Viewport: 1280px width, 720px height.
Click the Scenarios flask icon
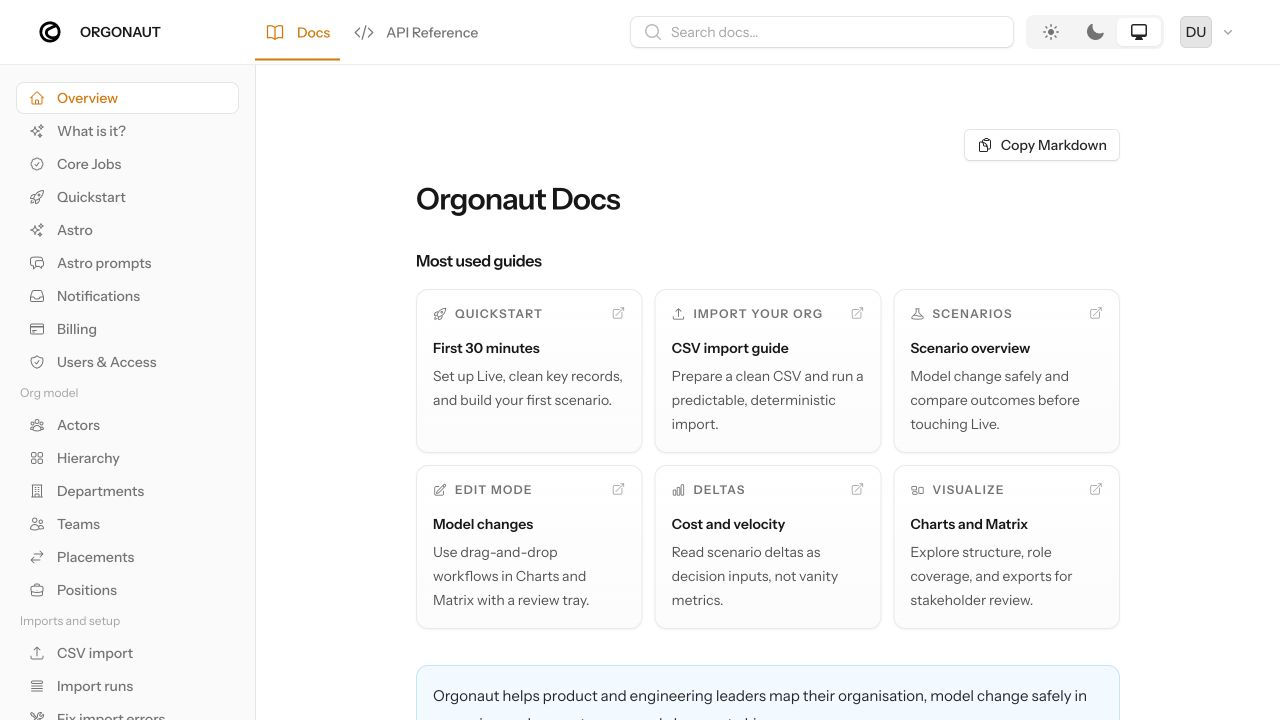coord(917,314)
